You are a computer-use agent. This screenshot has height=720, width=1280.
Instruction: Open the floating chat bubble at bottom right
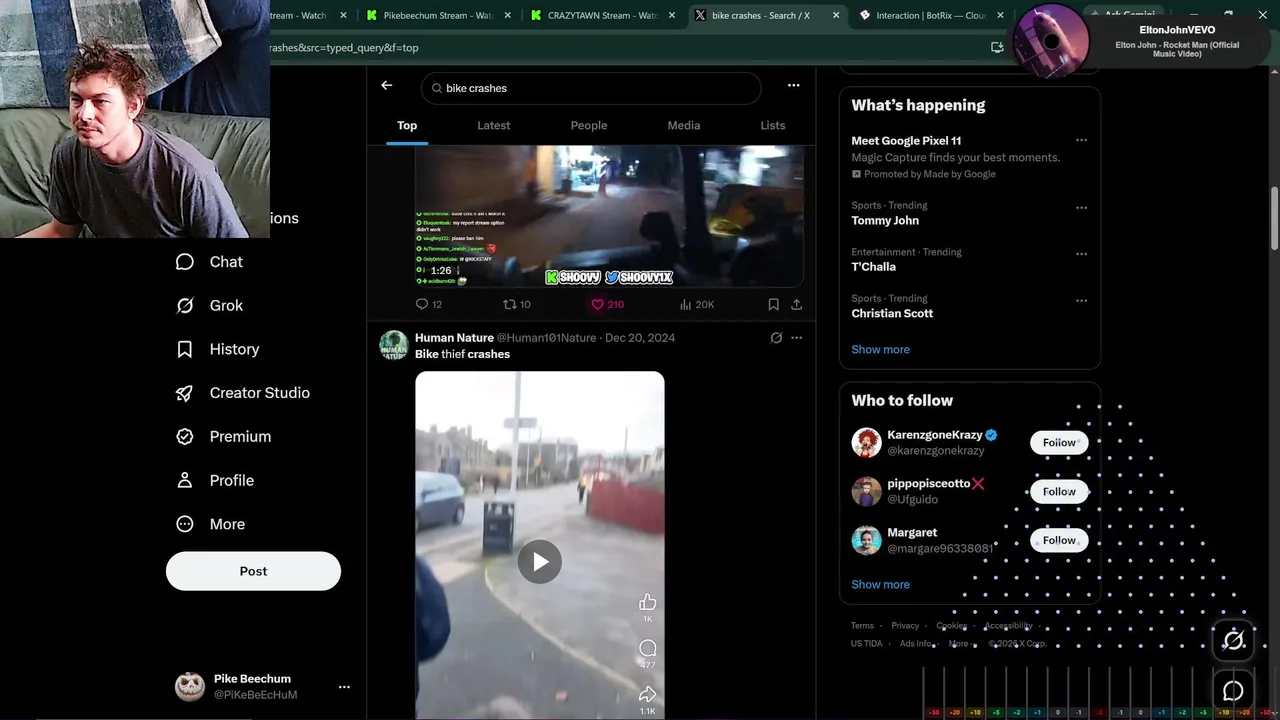[x=1233, y=691]
